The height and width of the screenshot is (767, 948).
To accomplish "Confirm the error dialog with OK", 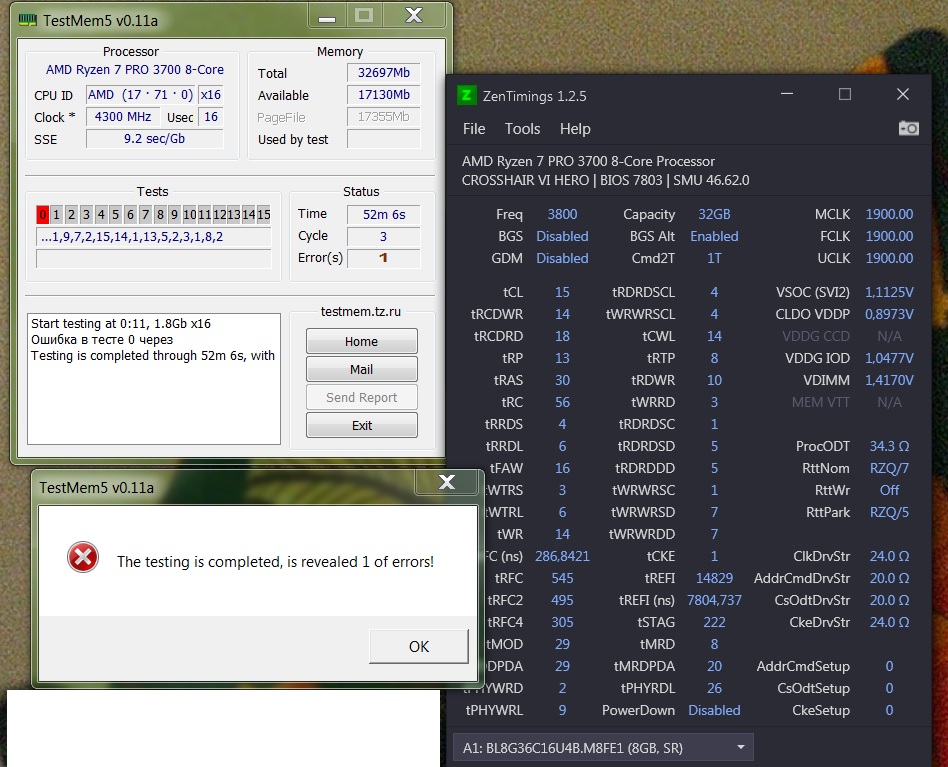I will click(x=418, y=646).
